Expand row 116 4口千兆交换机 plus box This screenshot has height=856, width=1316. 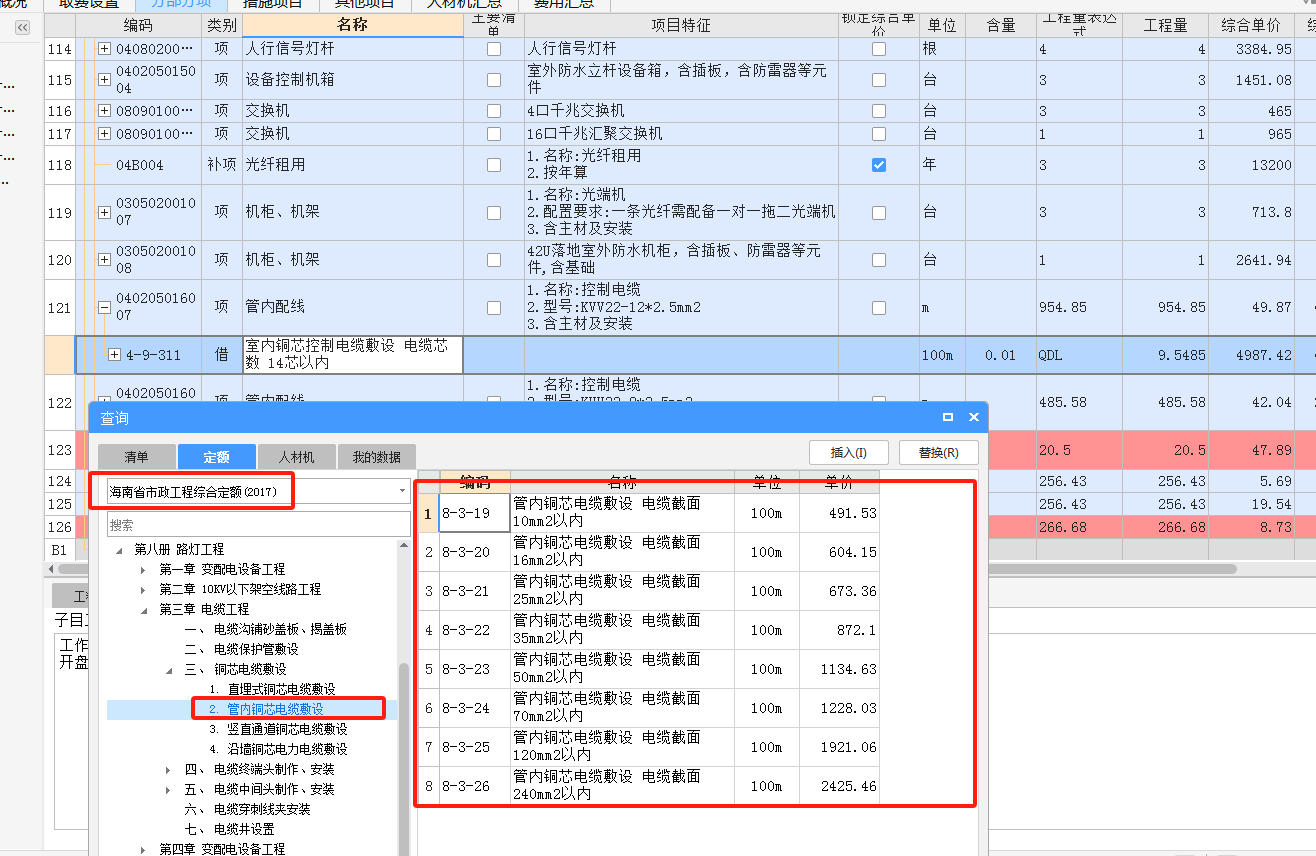[105, 111]
